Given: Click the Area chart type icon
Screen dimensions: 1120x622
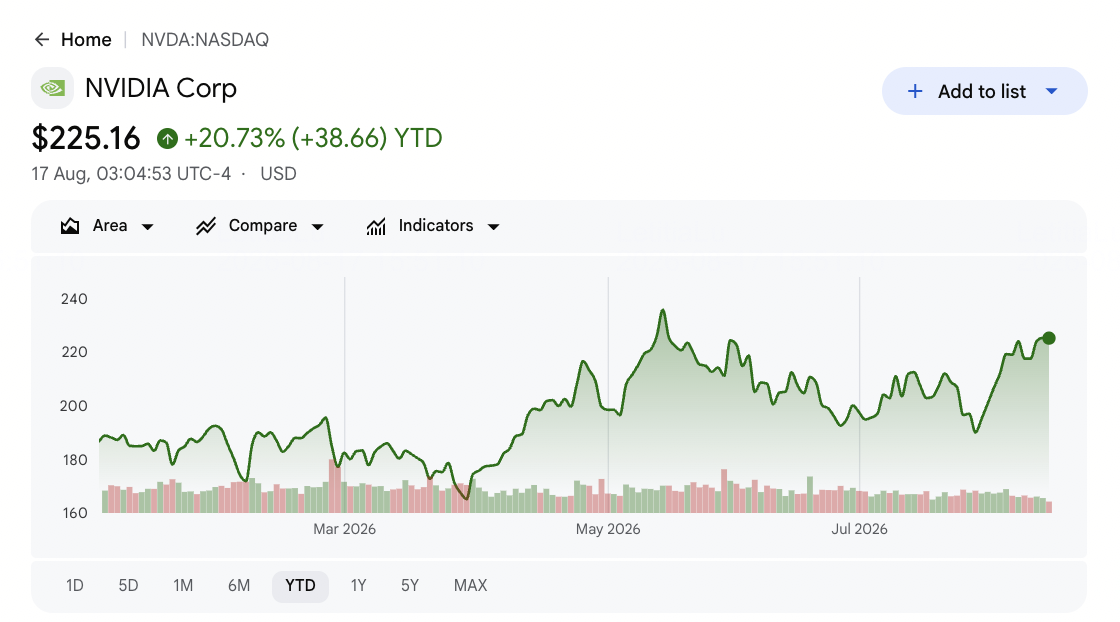Looking at the screenshot, I should tap(70, 226).
